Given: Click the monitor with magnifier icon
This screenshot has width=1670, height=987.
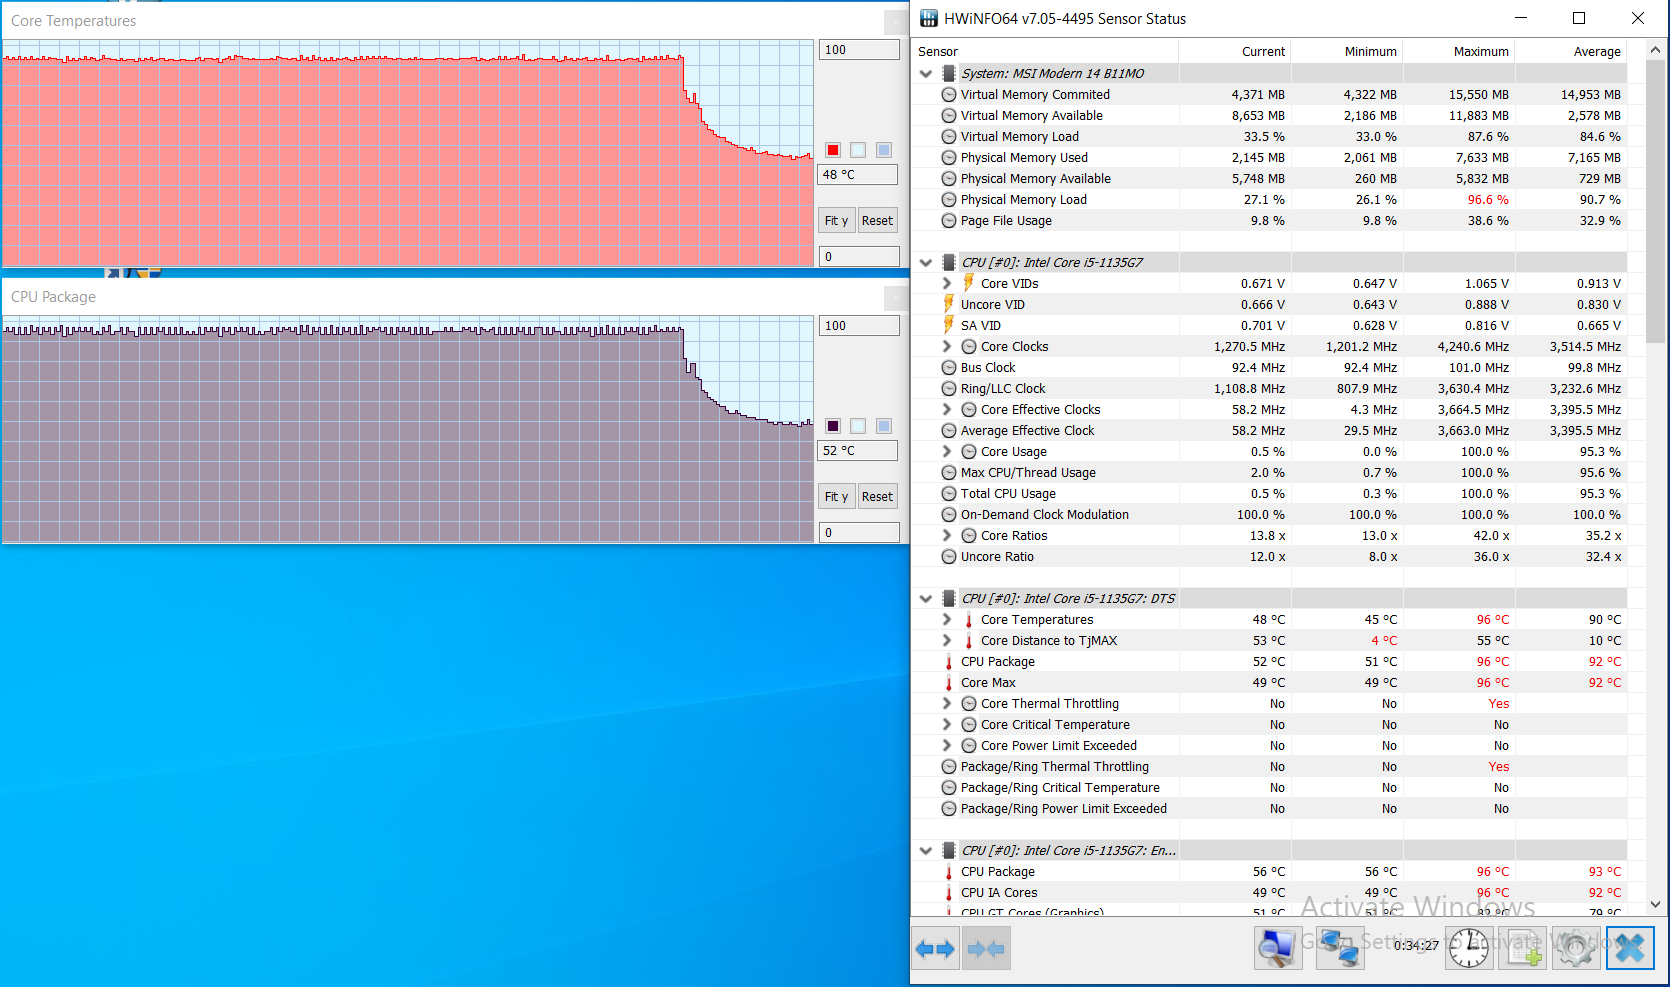Looking at the screenshot, I should point(1278,948).
